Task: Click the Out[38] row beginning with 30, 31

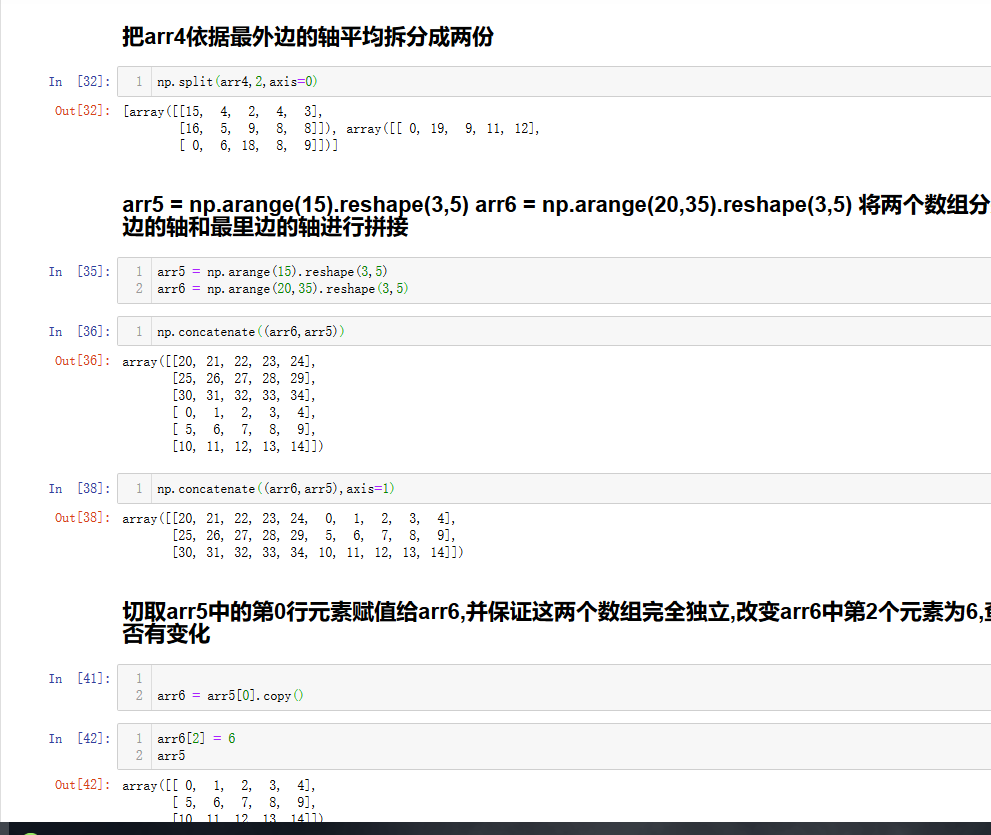Action: tap(317, 552)
